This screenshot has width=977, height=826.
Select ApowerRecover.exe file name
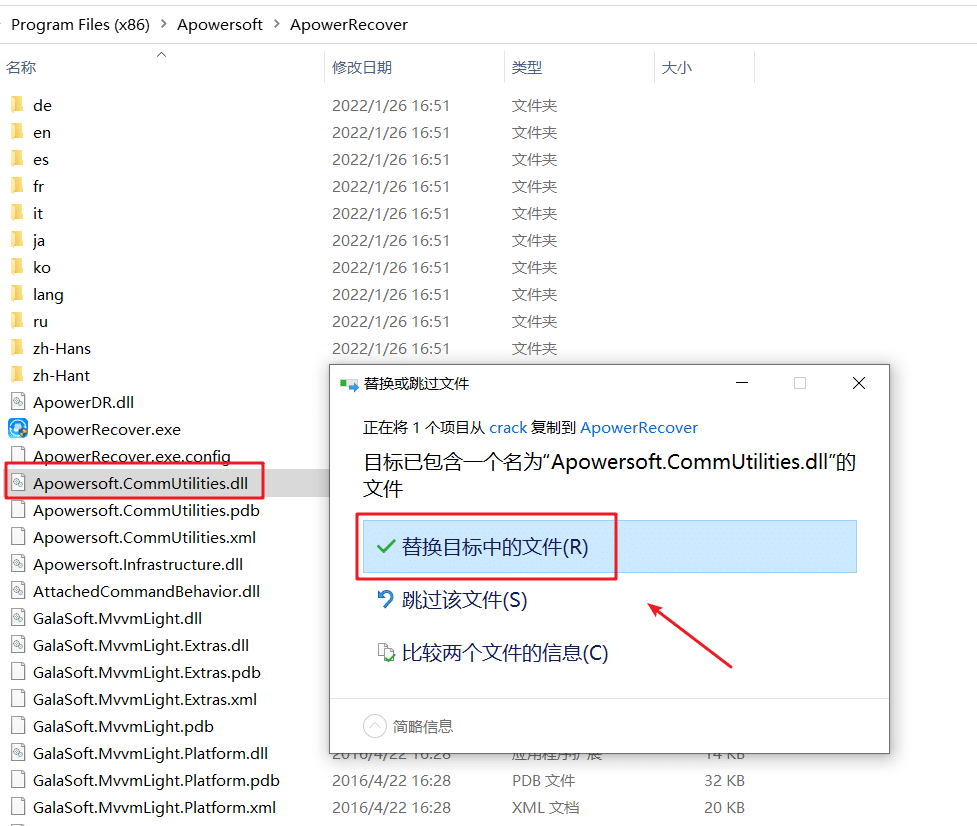click(x=107, y=429)
